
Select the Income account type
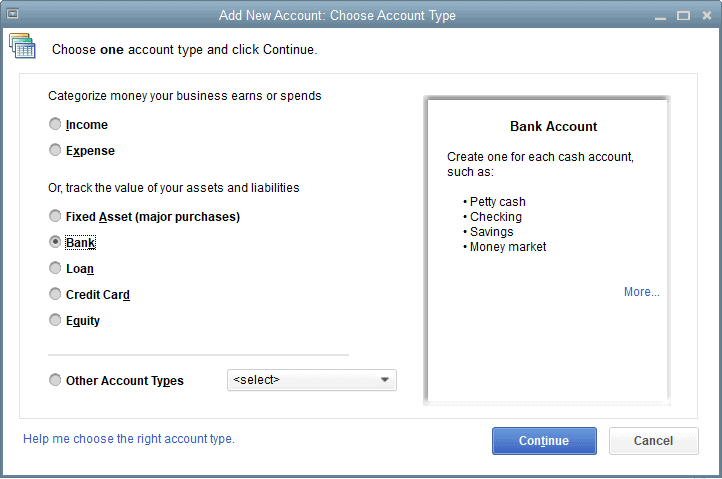click(55, 125)
